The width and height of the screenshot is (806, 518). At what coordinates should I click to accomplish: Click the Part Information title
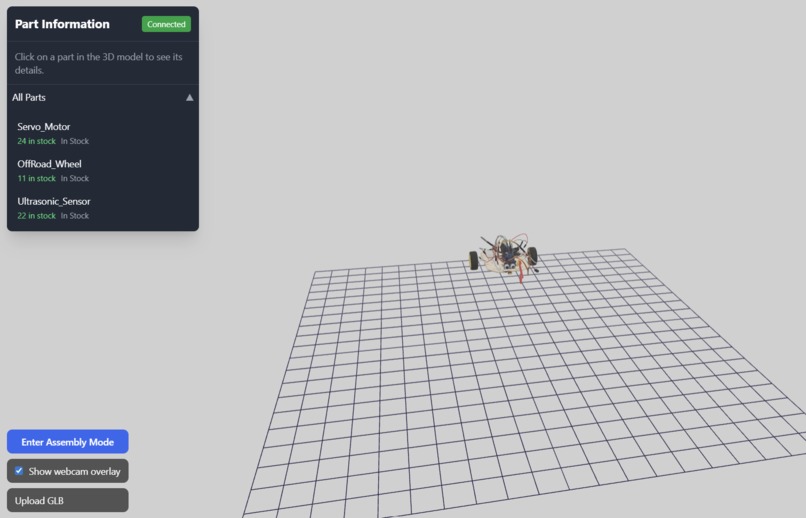pos(62,24)
